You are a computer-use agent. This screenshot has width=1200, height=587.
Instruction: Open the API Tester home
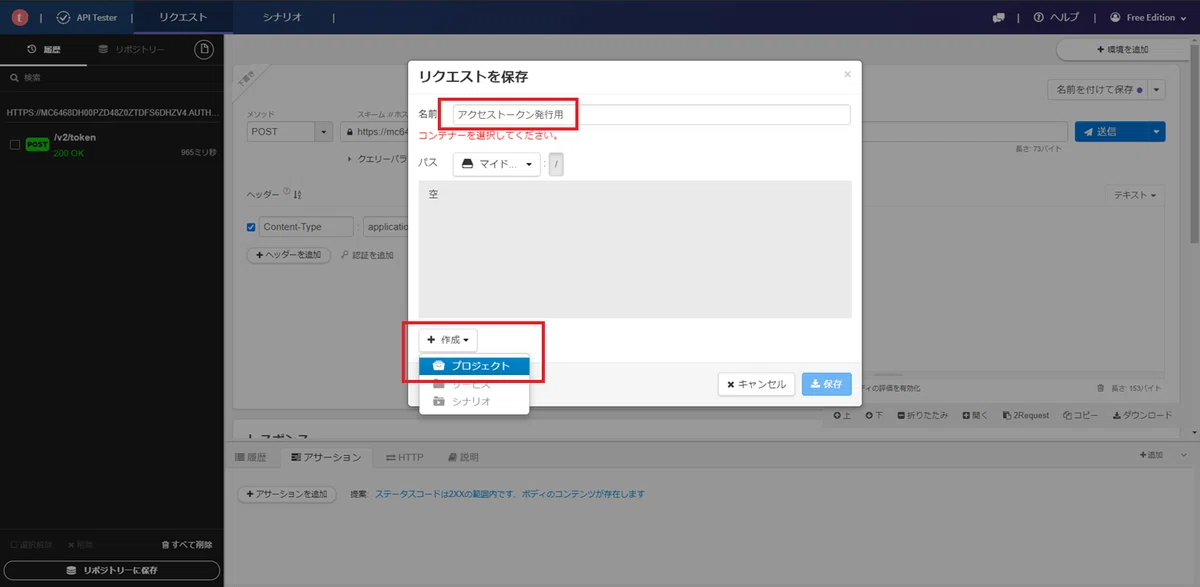click(88, 17)
